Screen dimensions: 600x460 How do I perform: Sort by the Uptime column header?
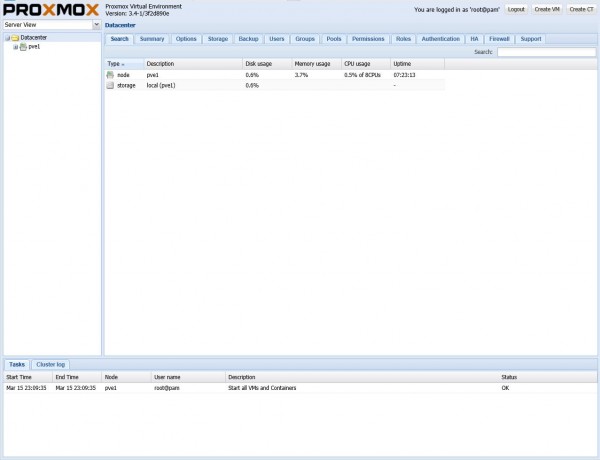(417, 64)
